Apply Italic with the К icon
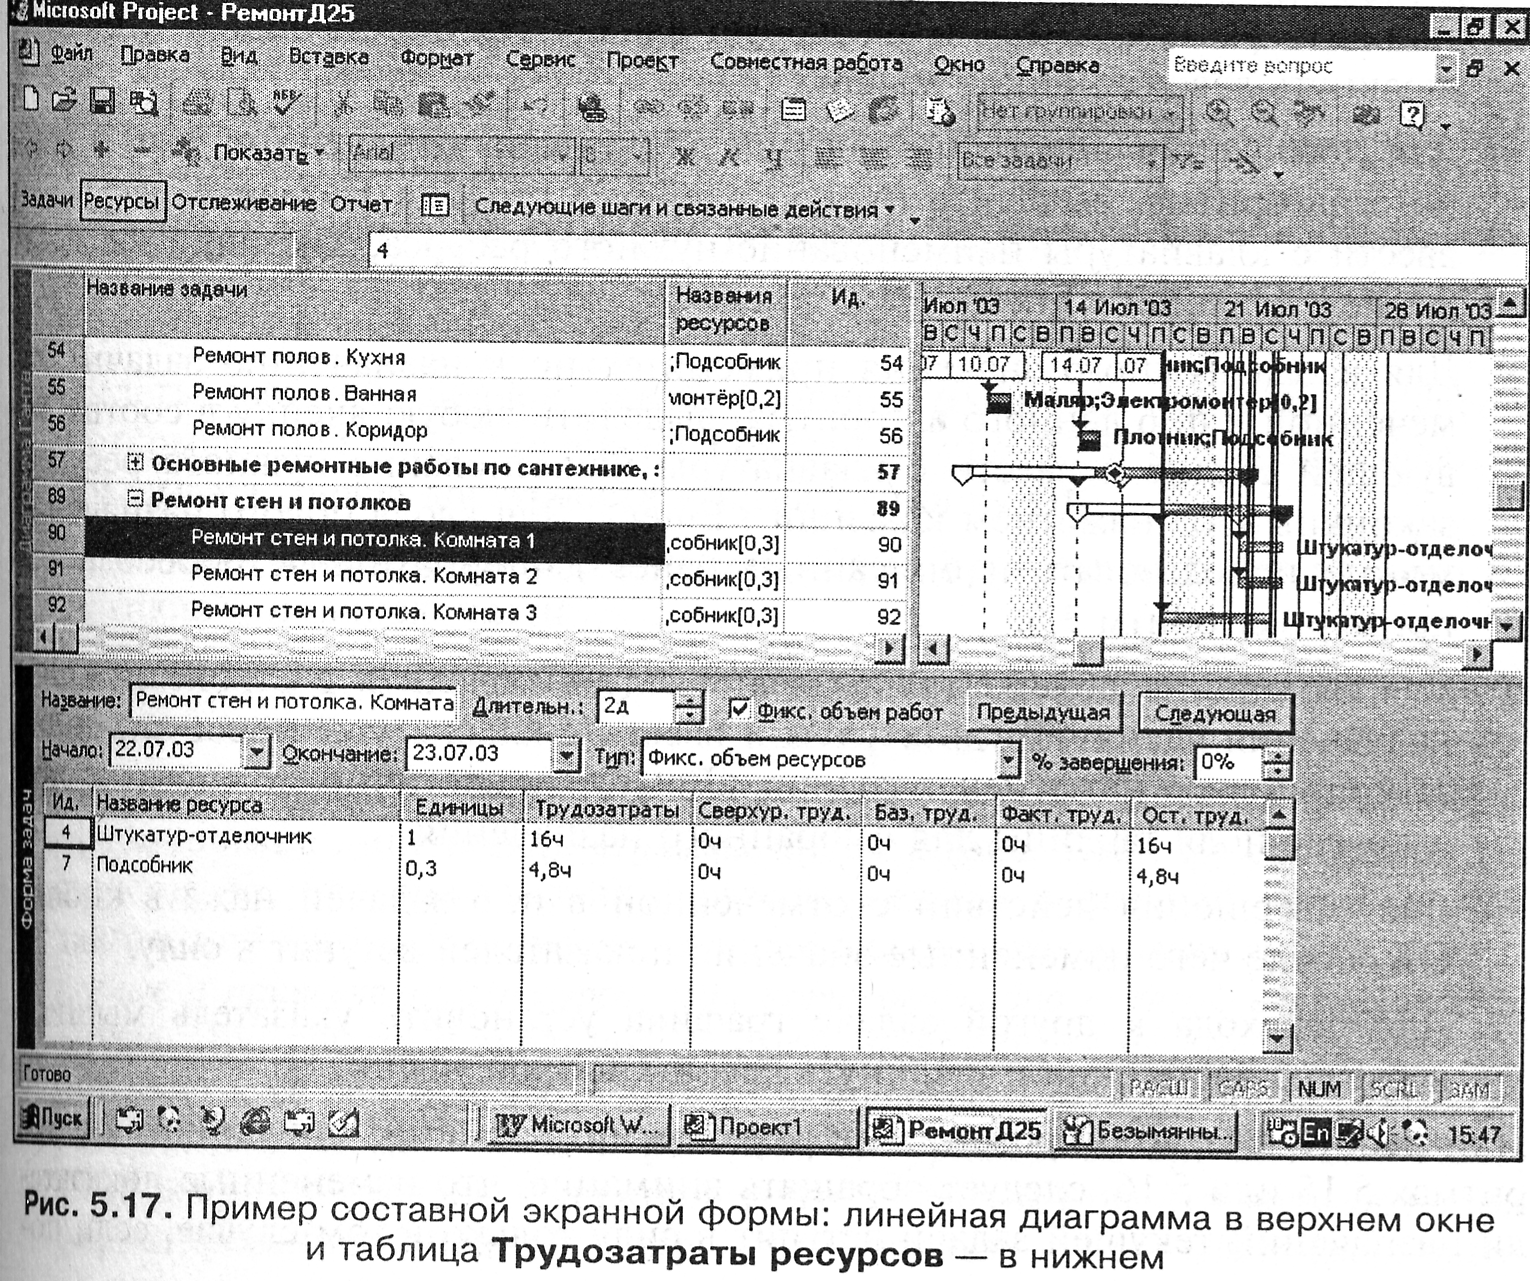The height and width of the screenshot is (1281, 1530). pyautogui.click(x=730, y=157)
